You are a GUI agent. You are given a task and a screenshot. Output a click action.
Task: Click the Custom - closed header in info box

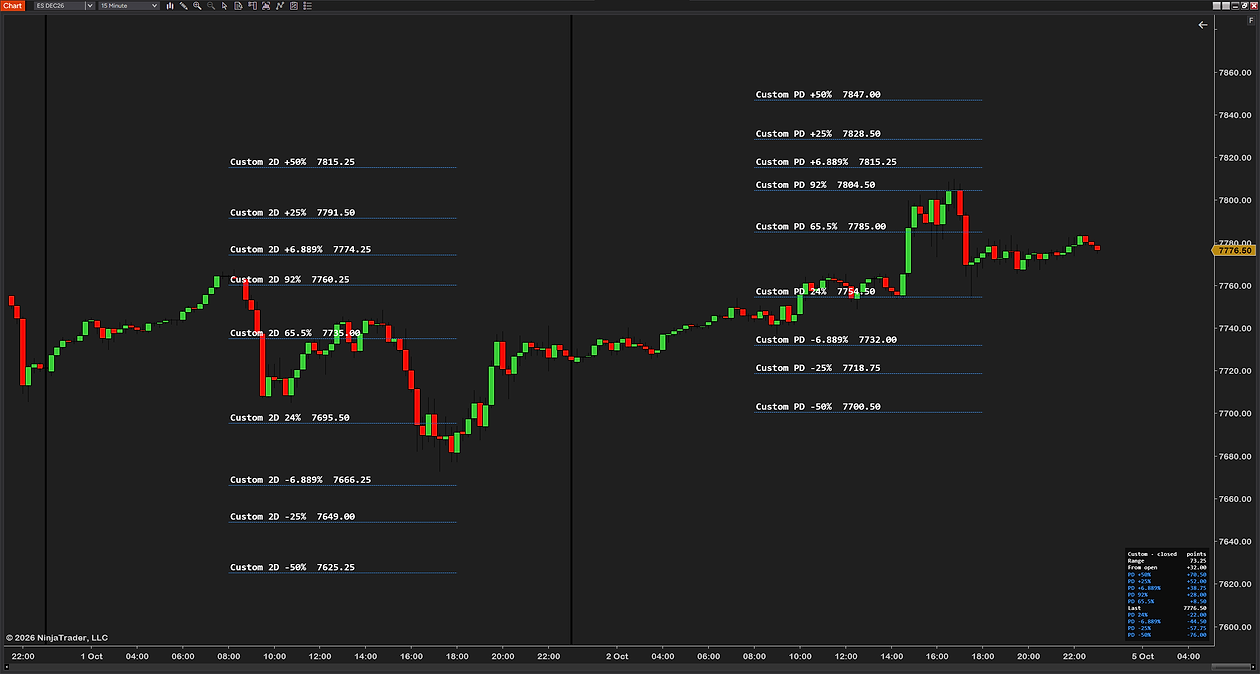pos(1152,554)
